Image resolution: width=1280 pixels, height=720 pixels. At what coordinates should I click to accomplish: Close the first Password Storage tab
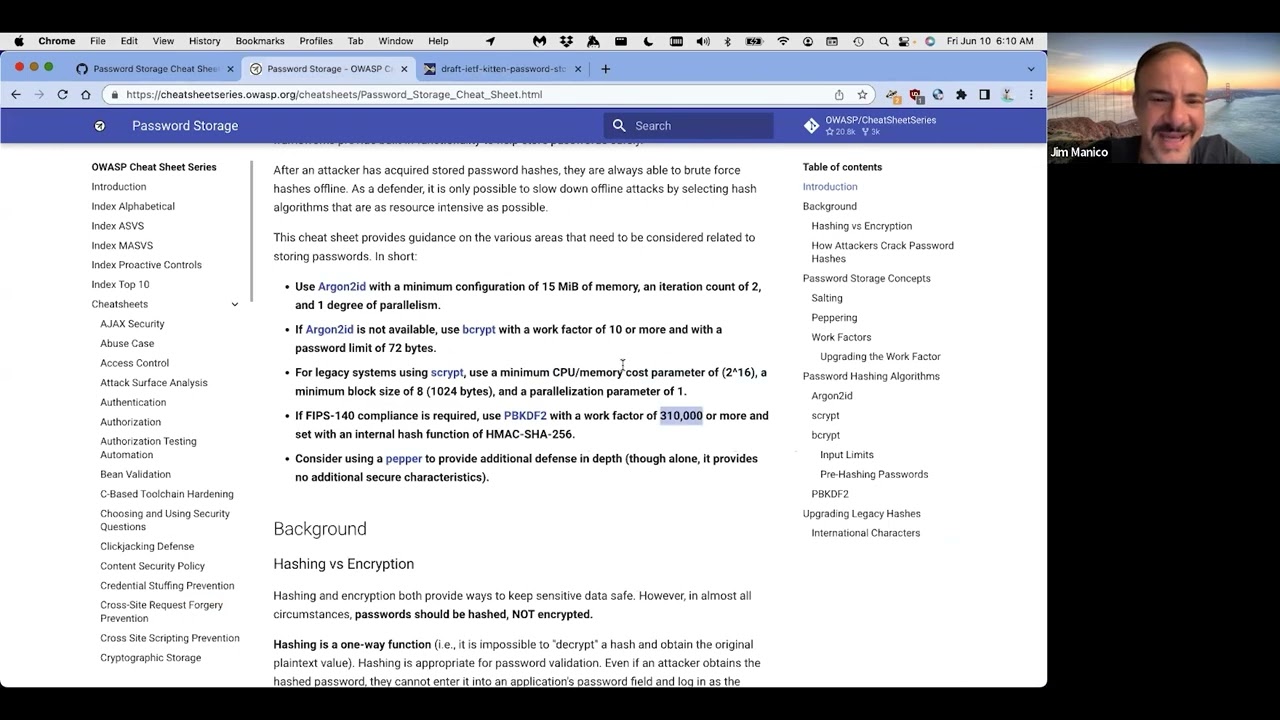230,69
